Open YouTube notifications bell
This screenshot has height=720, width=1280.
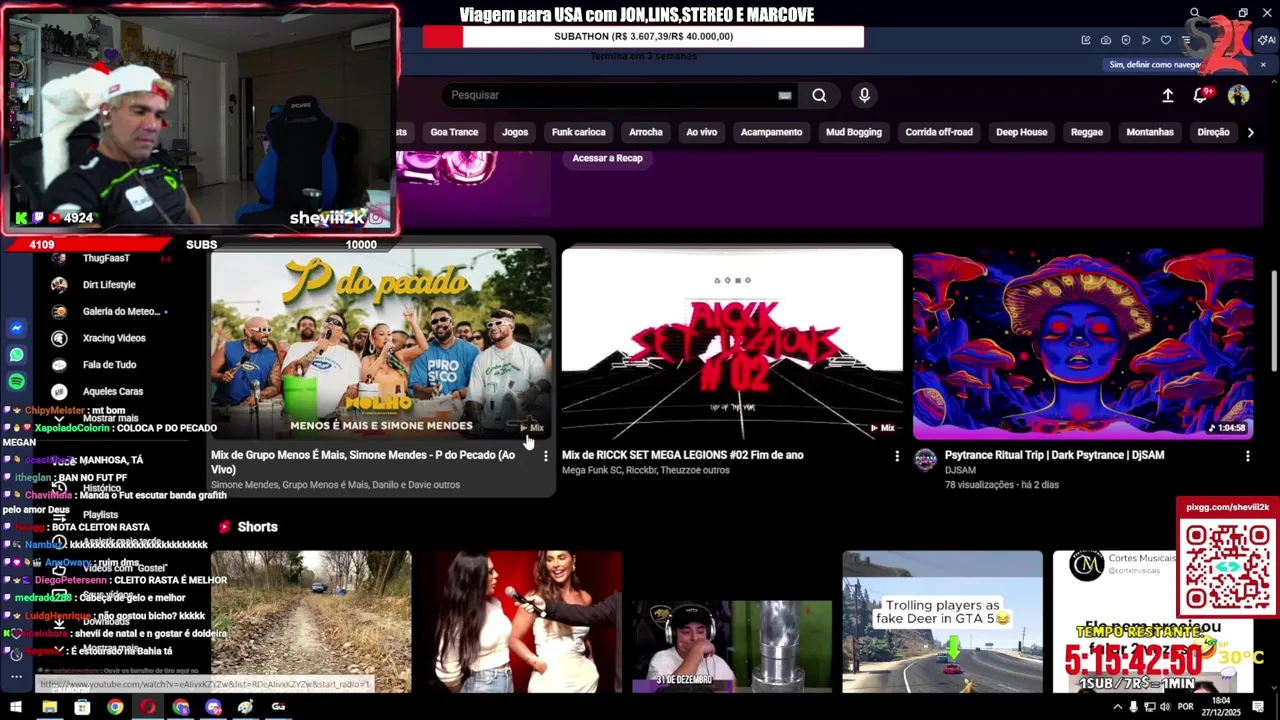(1201, 95)
